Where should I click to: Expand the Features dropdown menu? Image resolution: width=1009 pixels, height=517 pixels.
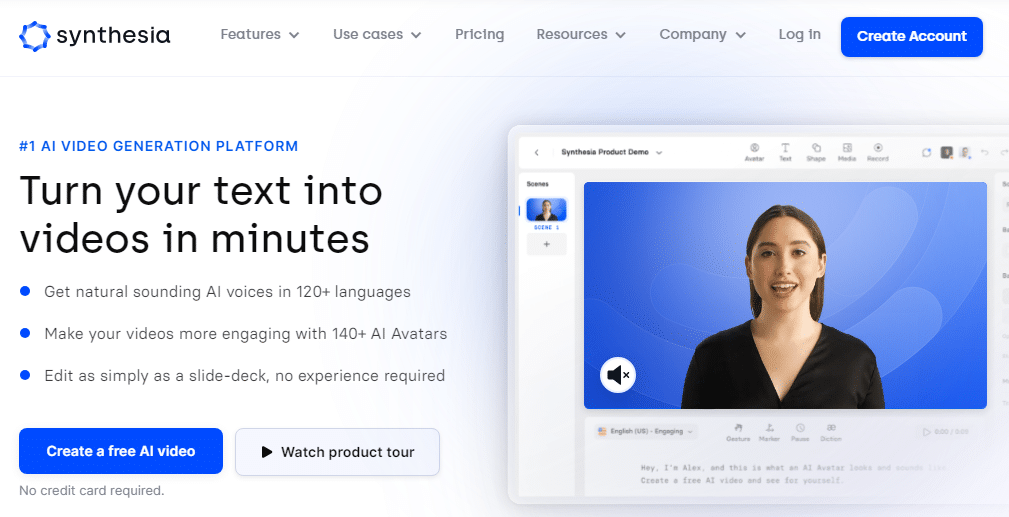259,35
